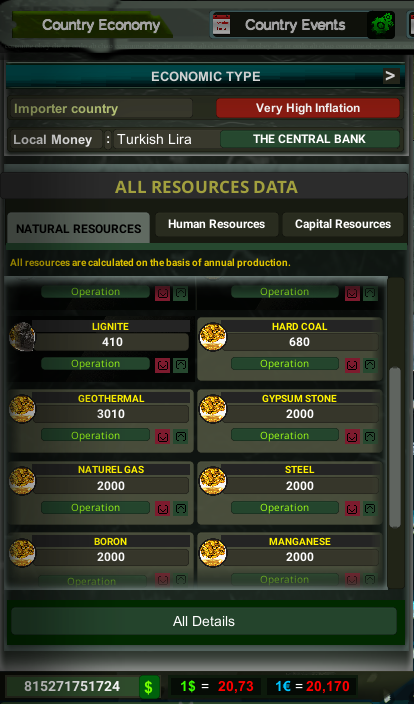Viewport: 414px width, 704px height.
Task: Click the GYPSUM STONE title
Action: (299, 398)
